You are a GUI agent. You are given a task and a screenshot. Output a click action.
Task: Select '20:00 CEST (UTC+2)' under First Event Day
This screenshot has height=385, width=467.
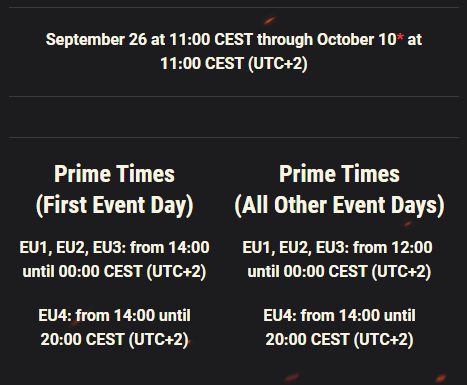tap(114, 340)
